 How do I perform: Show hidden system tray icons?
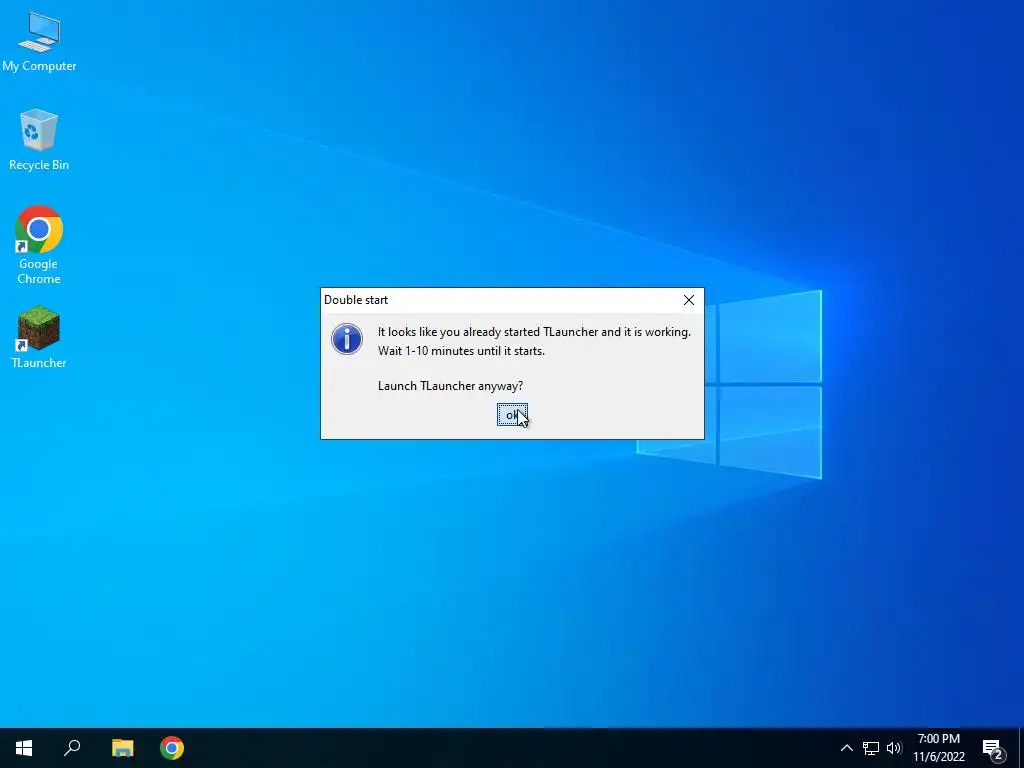coord(846,748)
